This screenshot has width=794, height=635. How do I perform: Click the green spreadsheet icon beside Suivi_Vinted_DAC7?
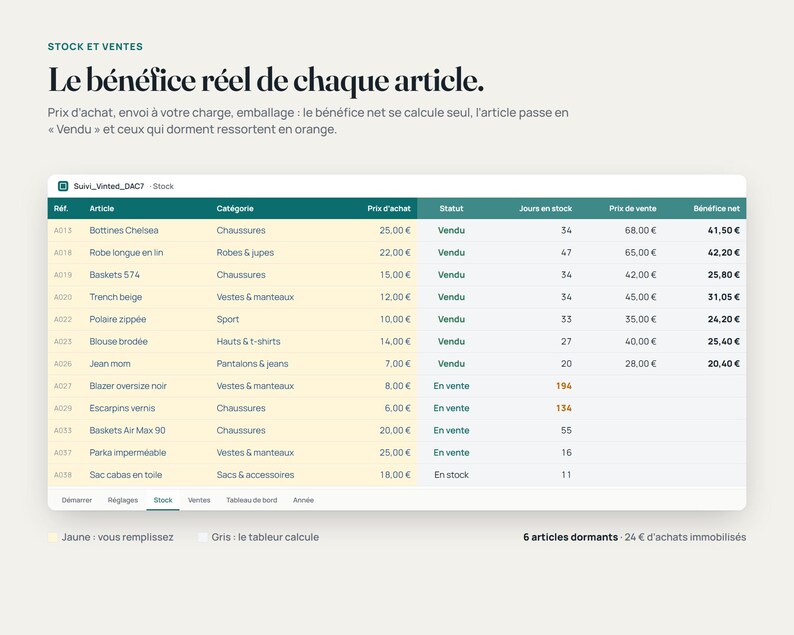pyautogui.click(x=63, y=186)
